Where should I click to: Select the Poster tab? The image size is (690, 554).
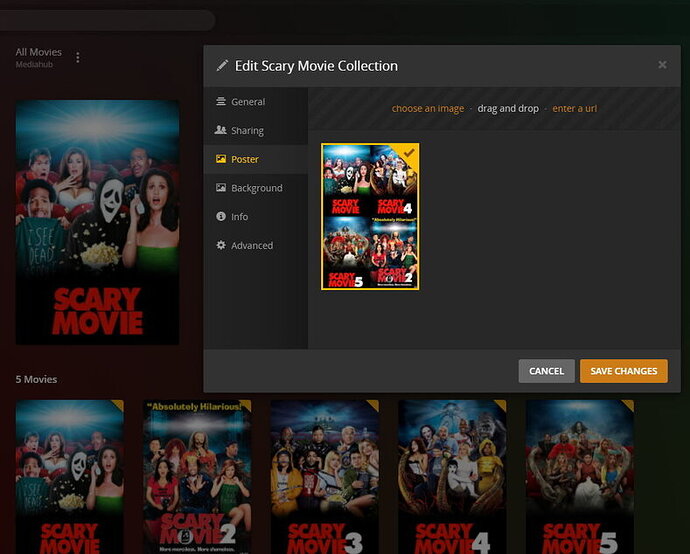(256, 159)
